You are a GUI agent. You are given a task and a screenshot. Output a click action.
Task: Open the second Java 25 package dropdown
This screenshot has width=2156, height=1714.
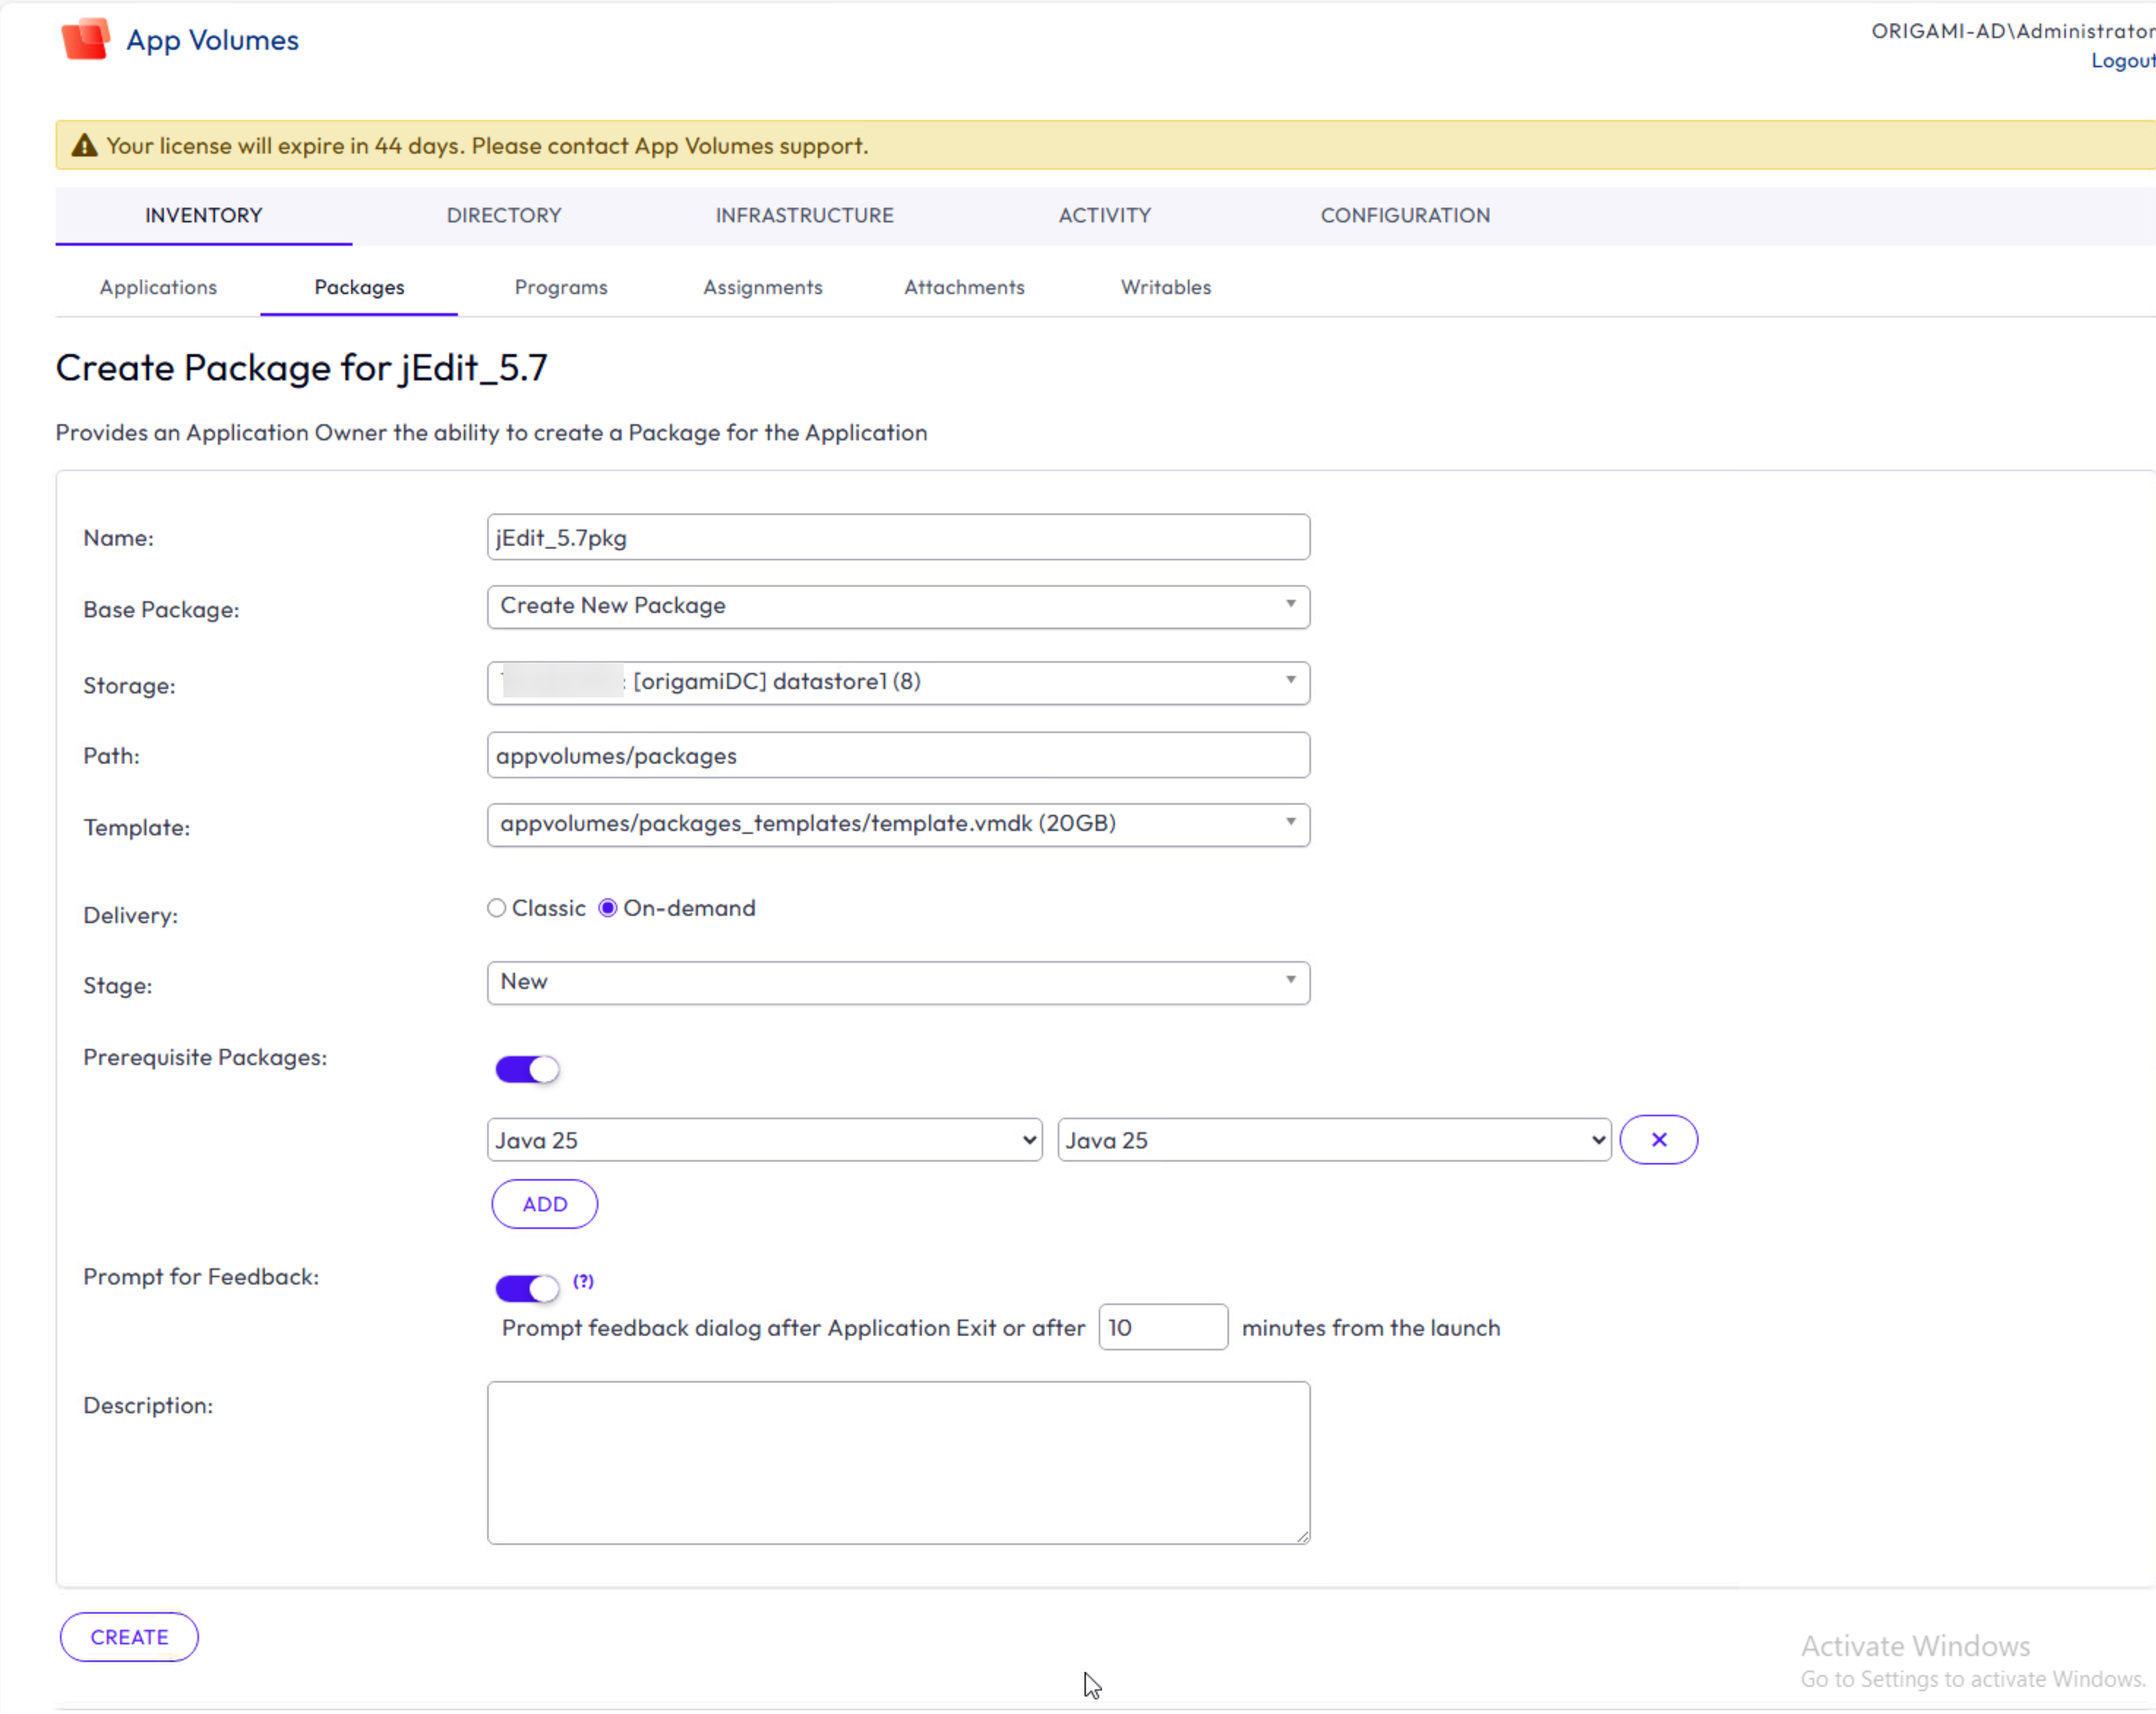(x=1334, y=1140)
